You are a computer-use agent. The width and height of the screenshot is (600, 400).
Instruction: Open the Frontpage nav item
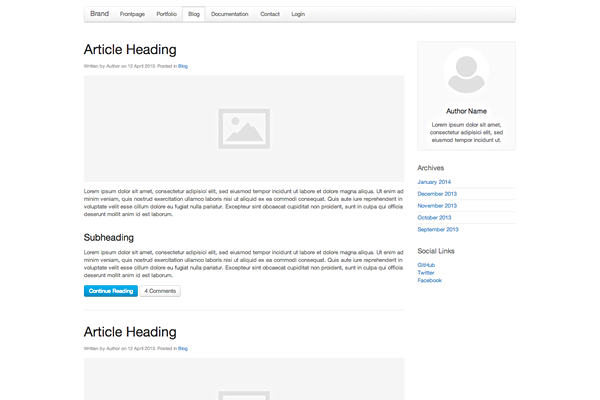(131, 15)
